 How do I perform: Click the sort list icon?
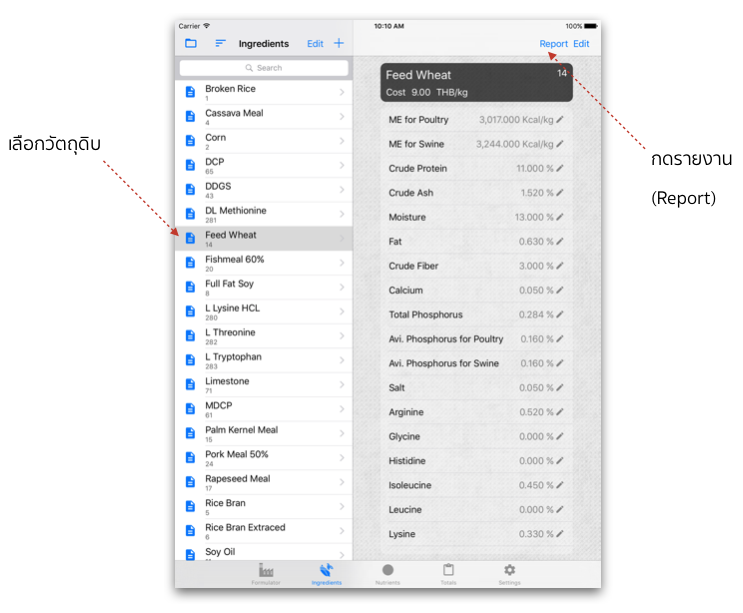click(220, 43)
